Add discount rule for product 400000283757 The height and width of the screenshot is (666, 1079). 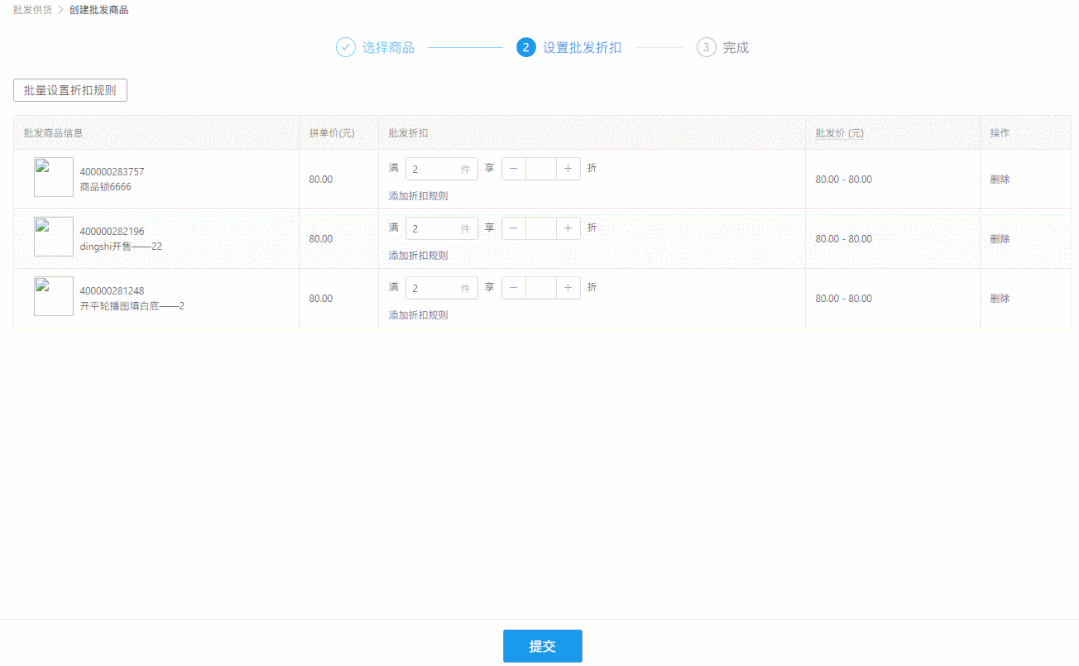coord(418,196)
